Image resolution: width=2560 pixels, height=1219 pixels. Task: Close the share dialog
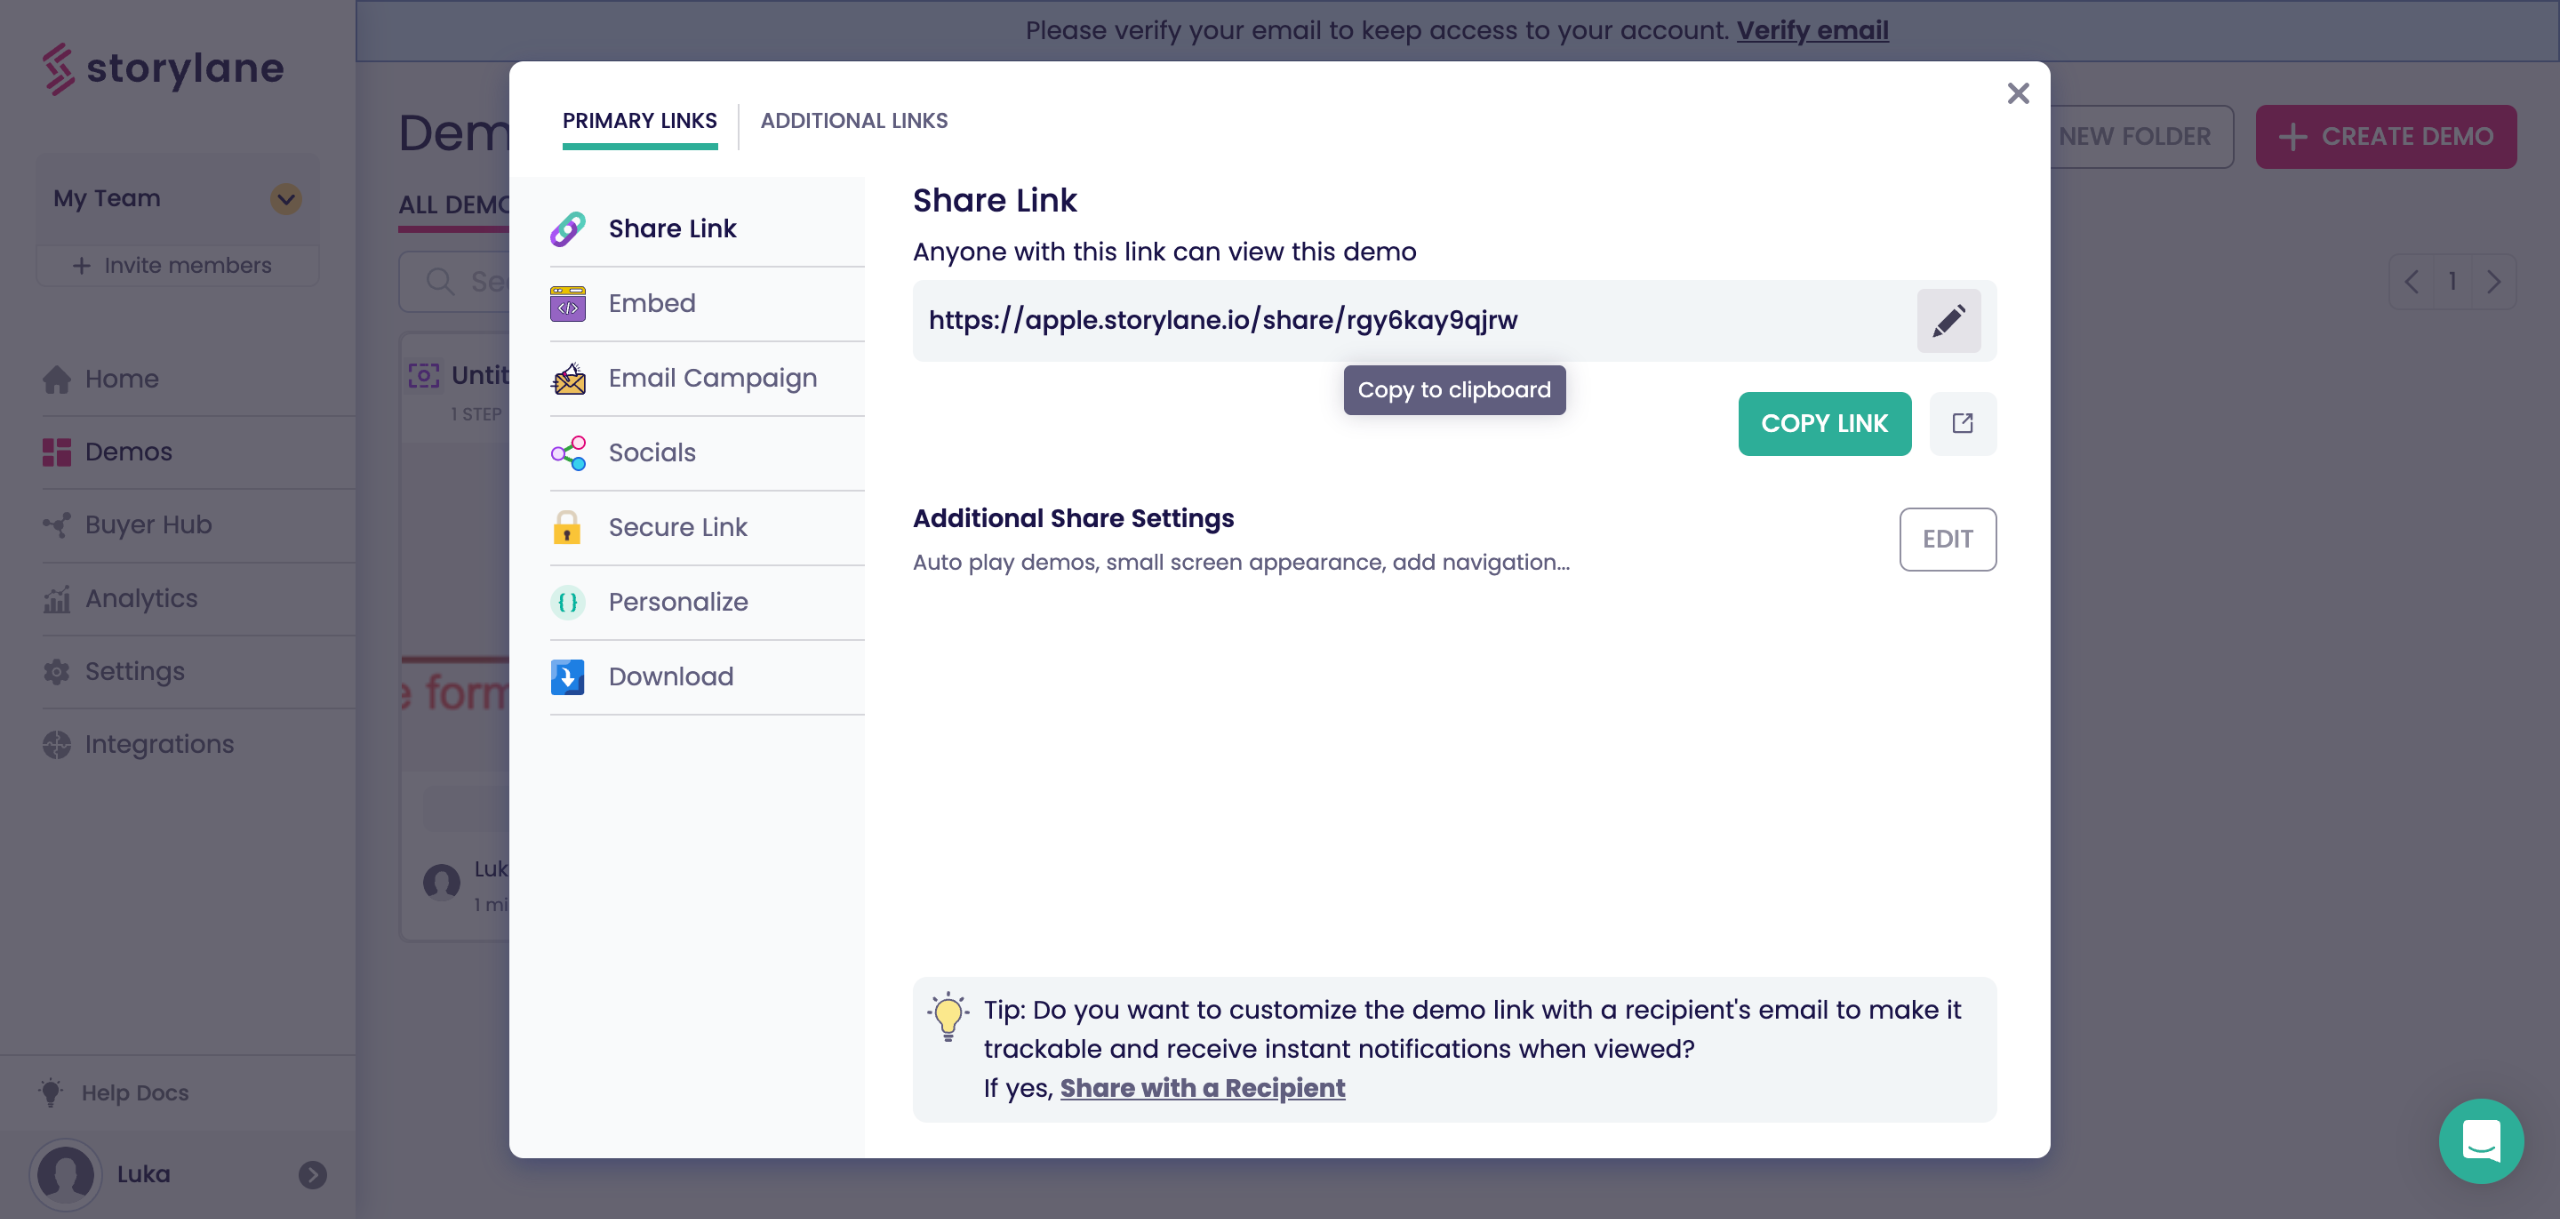coord(2018,93)
